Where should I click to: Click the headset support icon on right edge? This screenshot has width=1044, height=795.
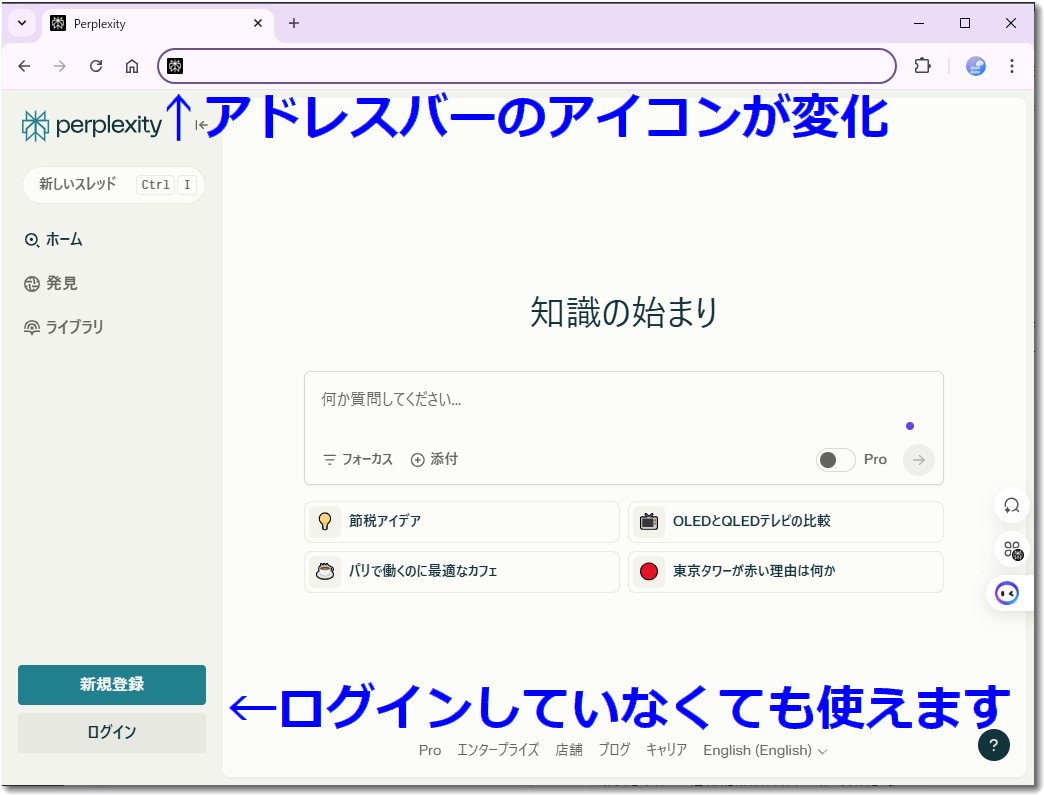pyautogui.click(x=1011, y=505)
